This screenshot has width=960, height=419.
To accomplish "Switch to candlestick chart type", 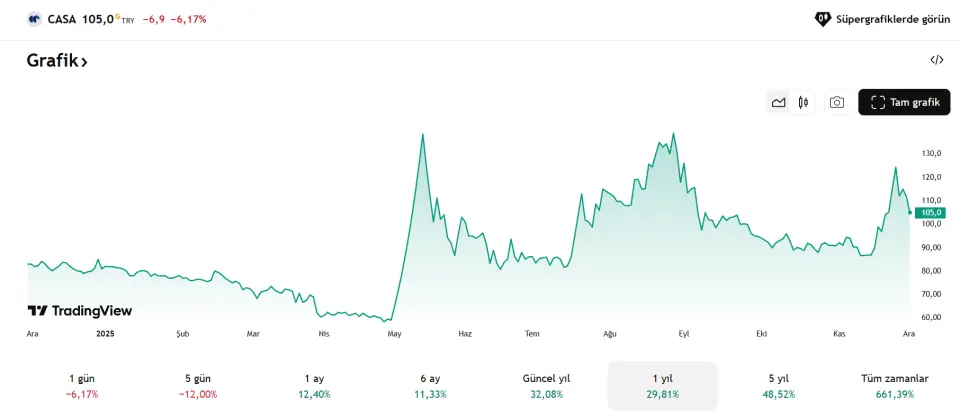I will click(802, 102).
